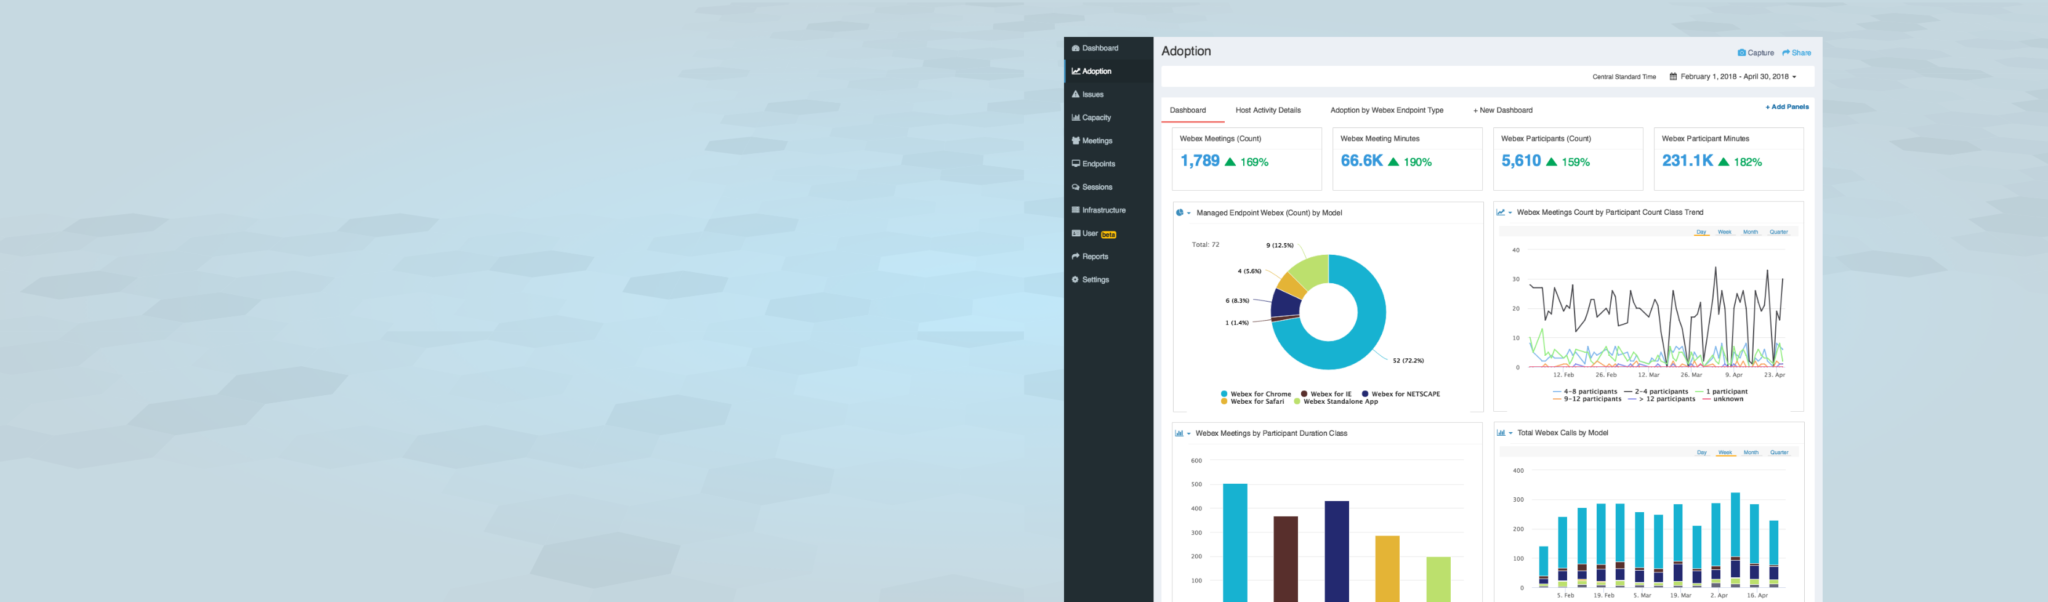Click the 9 (12.5%) pie label
This screenshot has height=602, width=2048.
[x=1280, y=245]
